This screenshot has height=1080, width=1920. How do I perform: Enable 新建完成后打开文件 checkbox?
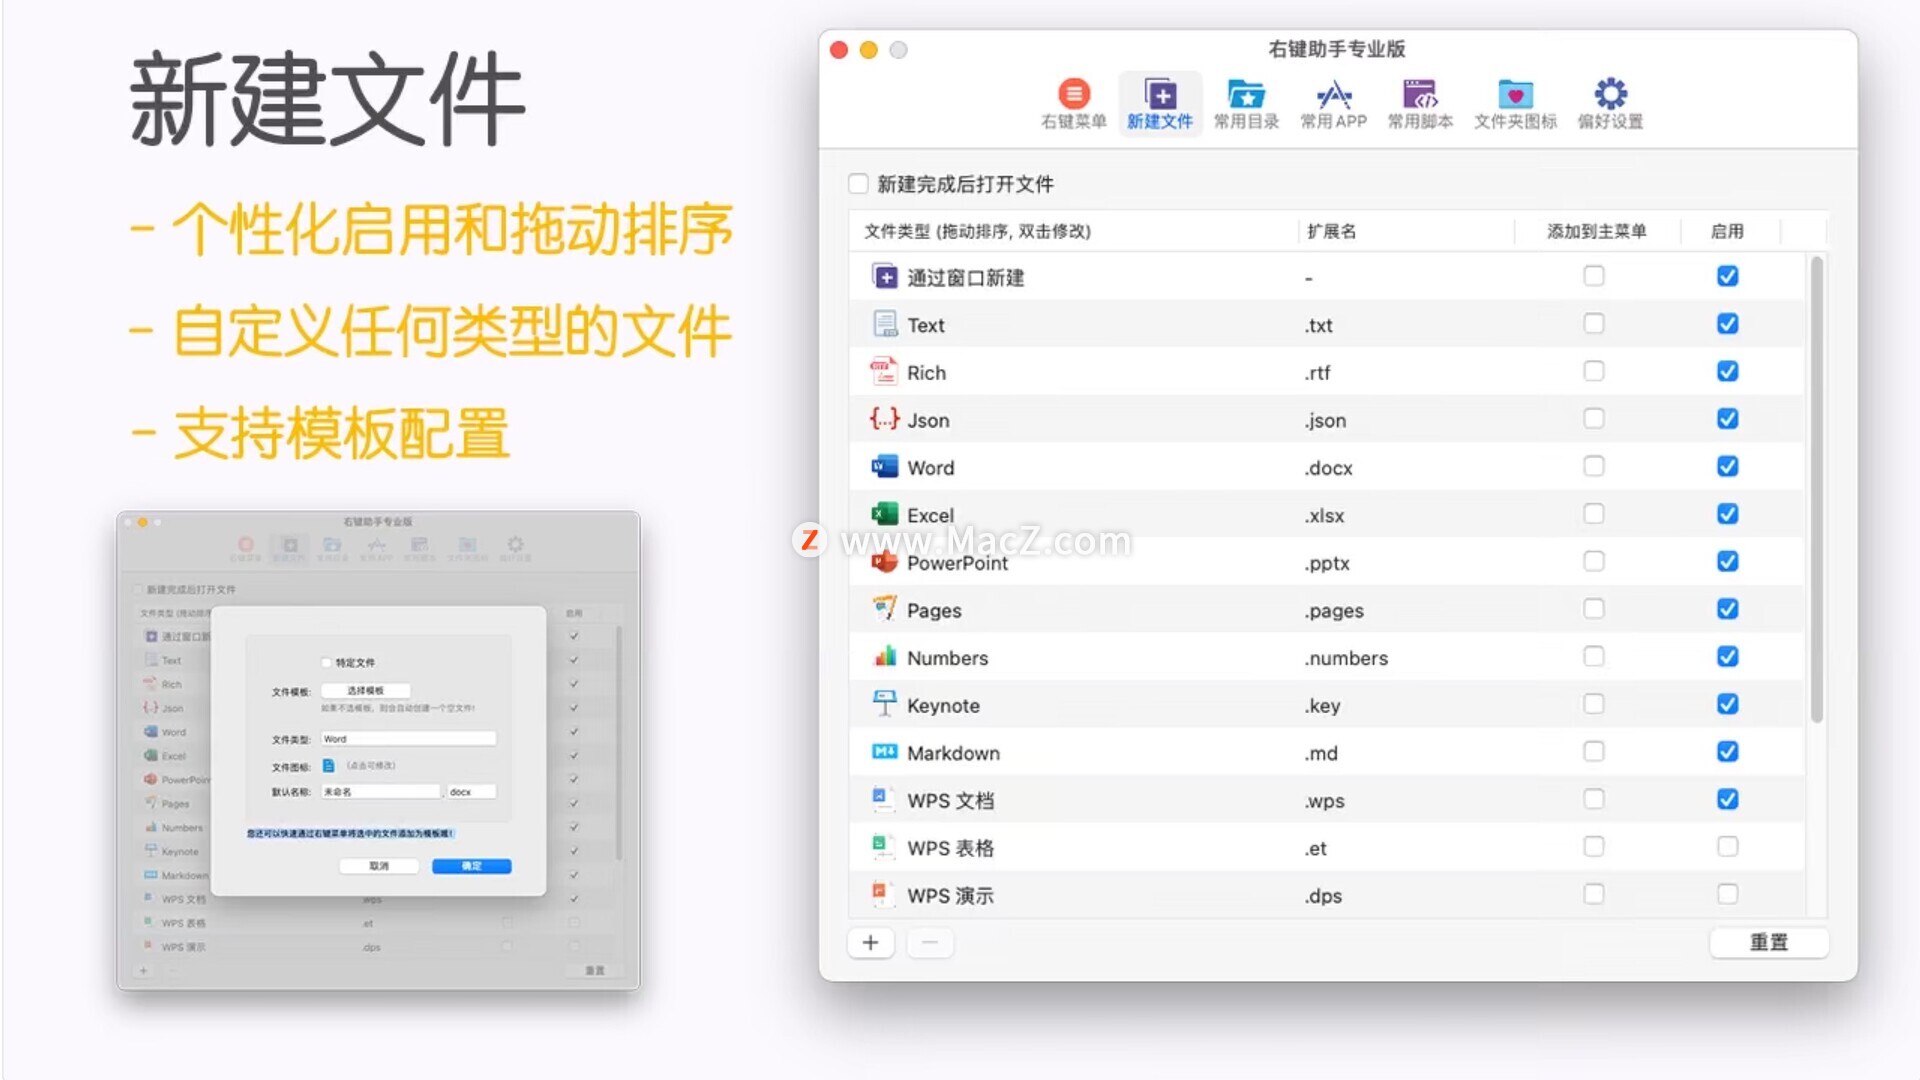click(x=858, y=184)
